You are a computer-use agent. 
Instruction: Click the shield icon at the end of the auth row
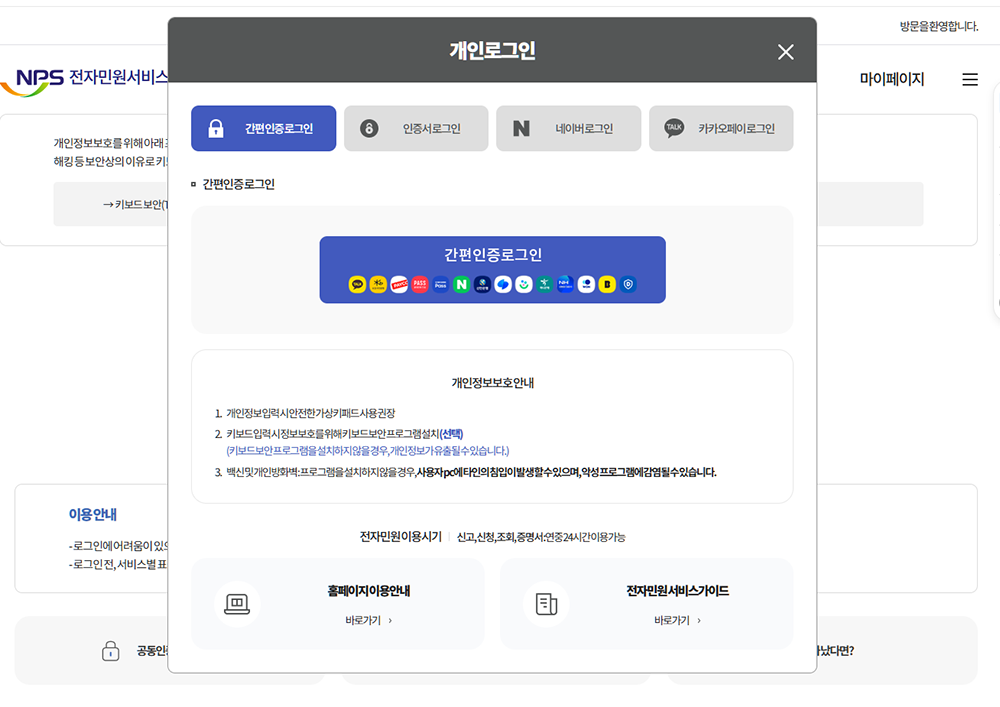(x=627, y=284)
